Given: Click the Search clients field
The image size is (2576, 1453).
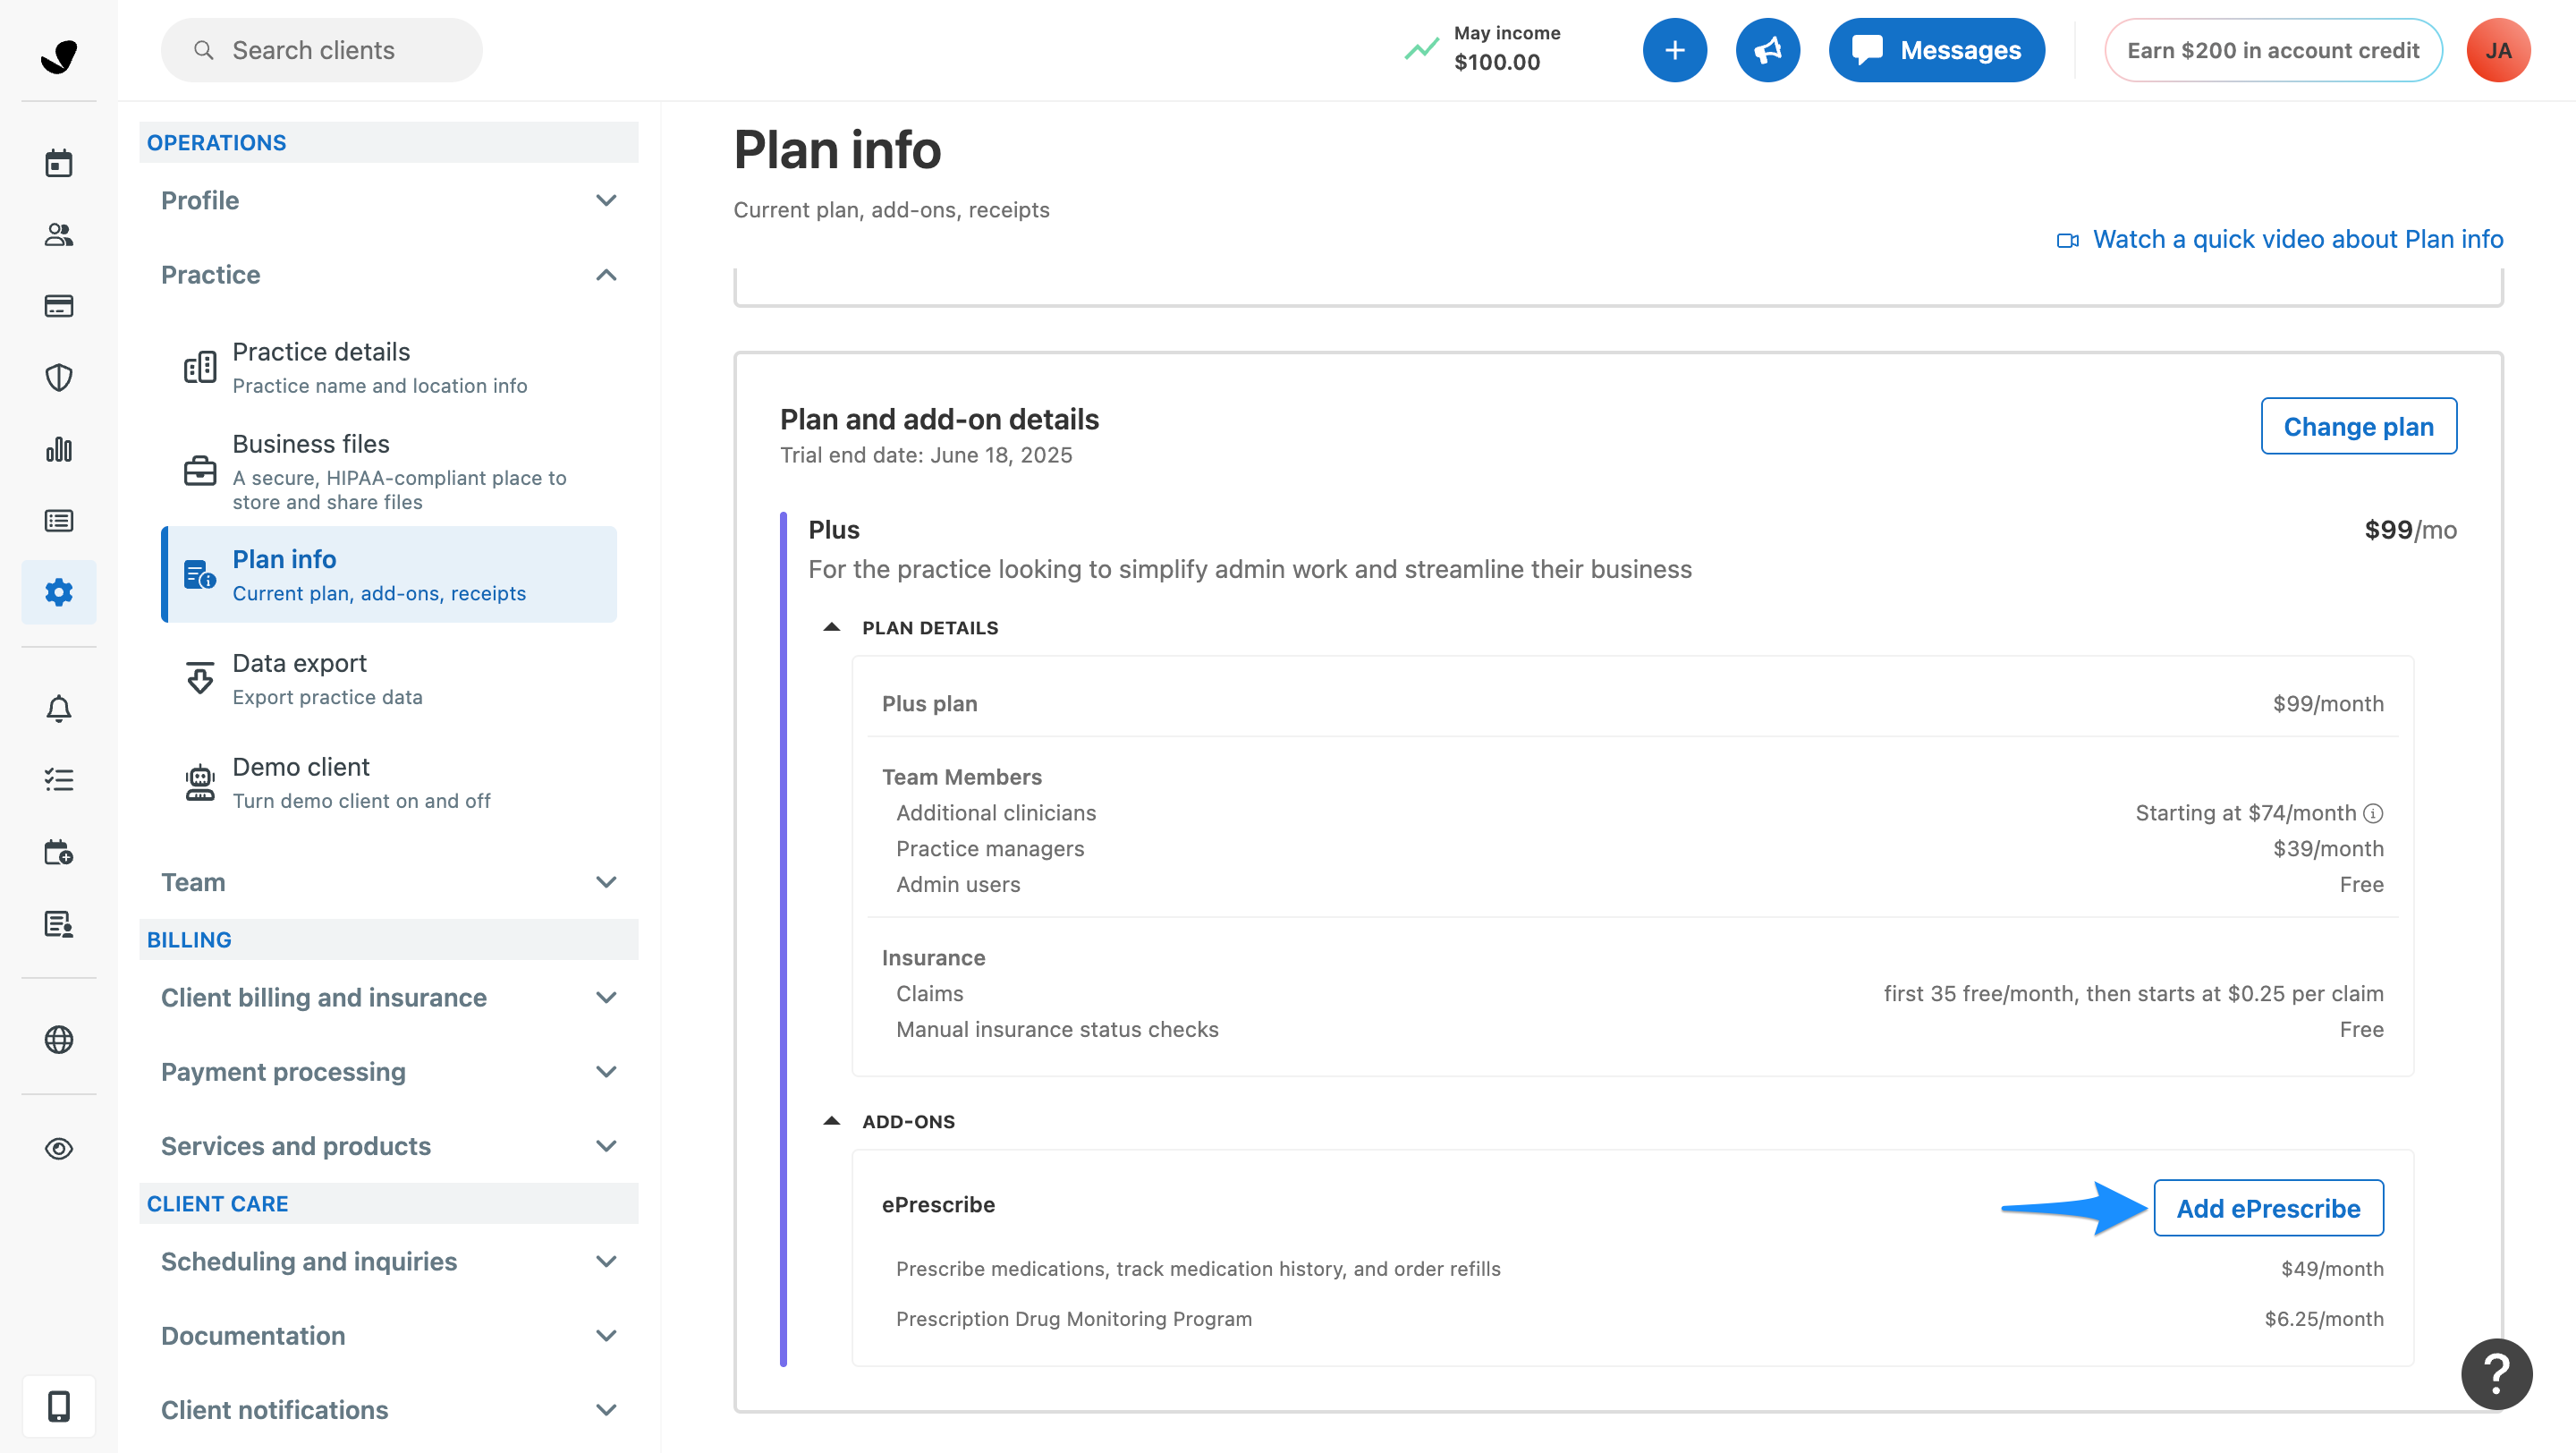Looking at the screenshot, I should click(322, 50).
